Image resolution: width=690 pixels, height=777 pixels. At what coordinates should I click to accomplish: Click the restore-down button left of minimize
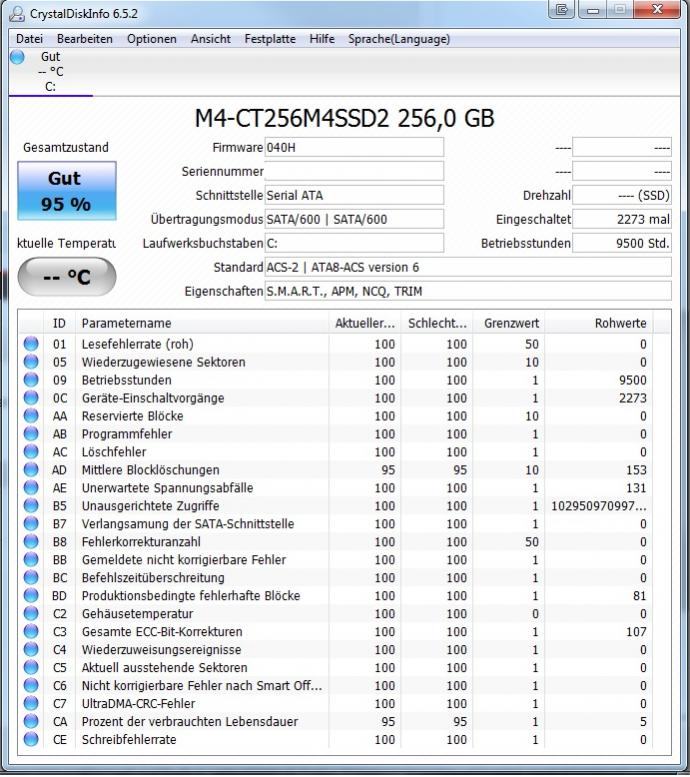[562, 9]
